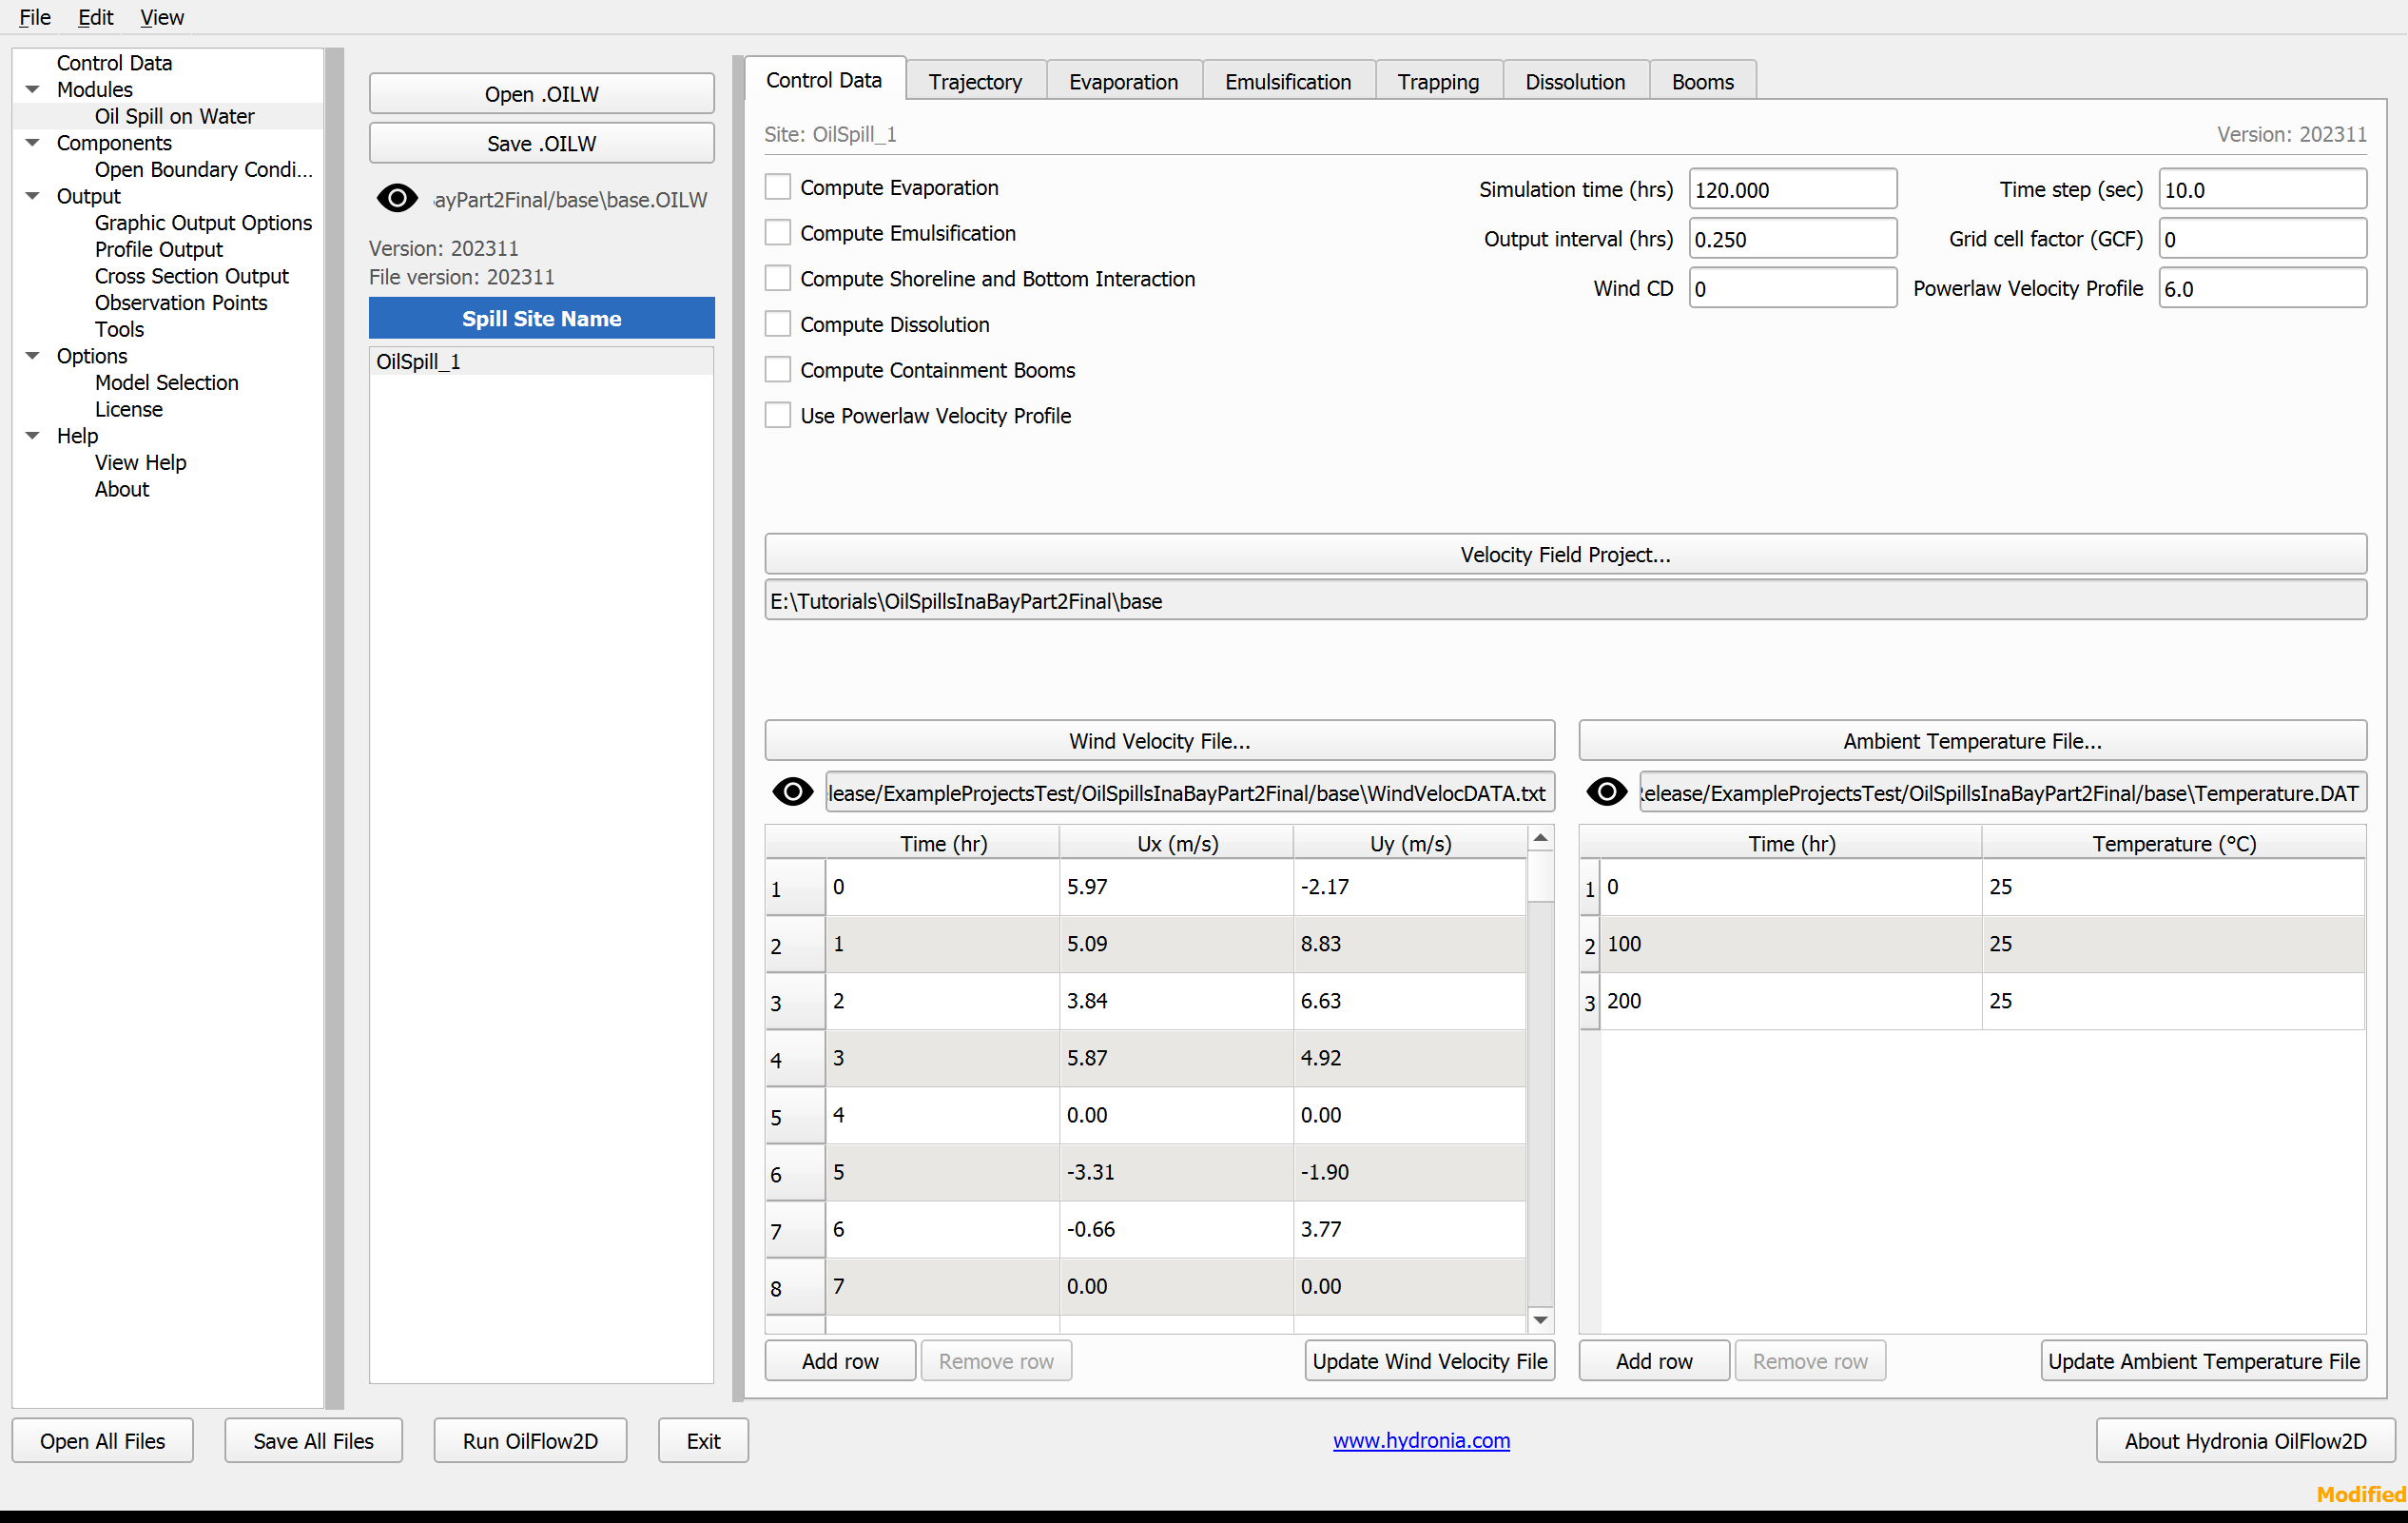Click Ambient Temperature File... button
The height and width of the screenshot is (1523, 2408).
pyautogui.click(x=1972, y=740)
